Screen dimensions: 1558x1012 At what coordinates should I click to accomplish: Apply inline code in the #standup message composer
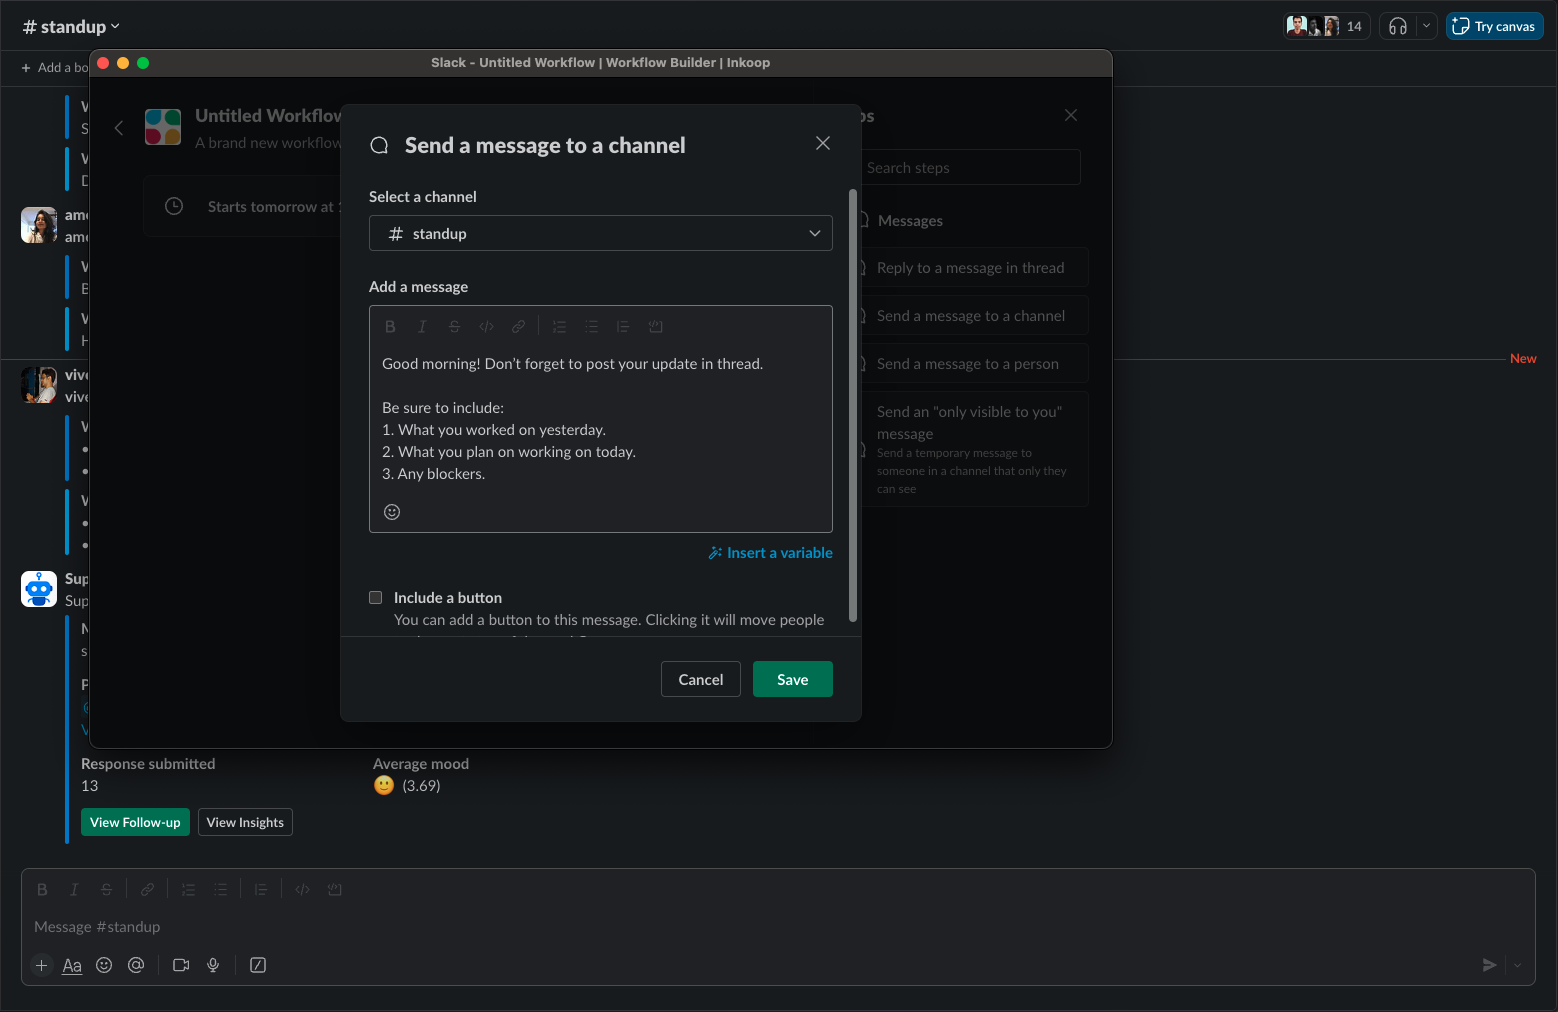click(303, 890)
